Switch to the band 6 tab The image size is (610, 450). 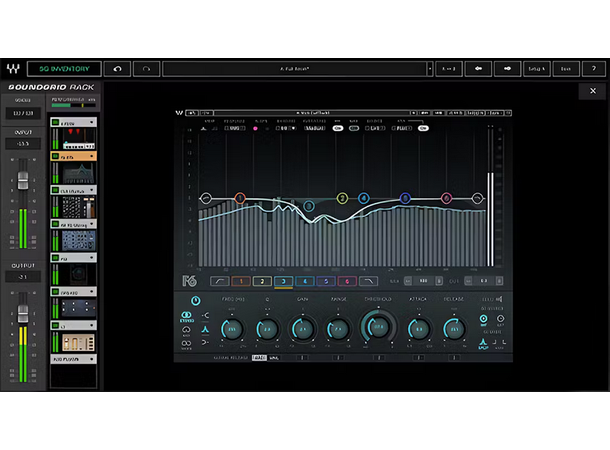347,281
